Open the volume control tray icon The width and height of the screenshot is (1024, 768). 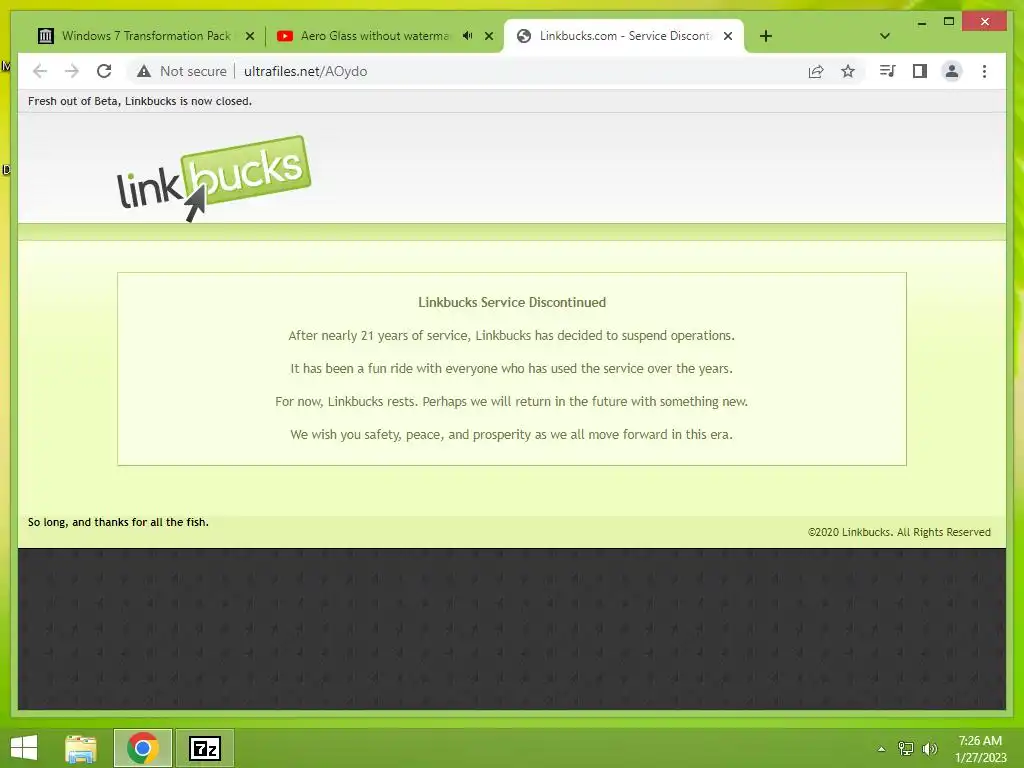(x=930, y=748)
